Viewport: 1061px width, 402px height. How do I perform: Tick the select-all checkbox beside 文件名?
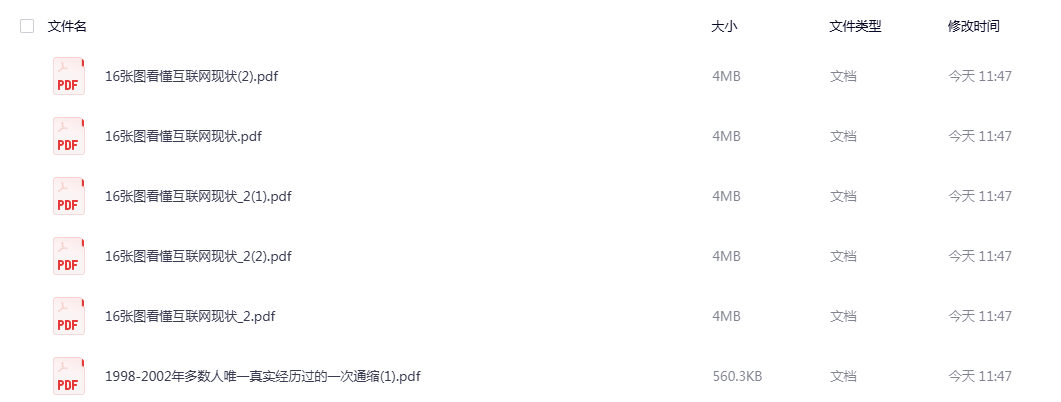pos(27,26)
